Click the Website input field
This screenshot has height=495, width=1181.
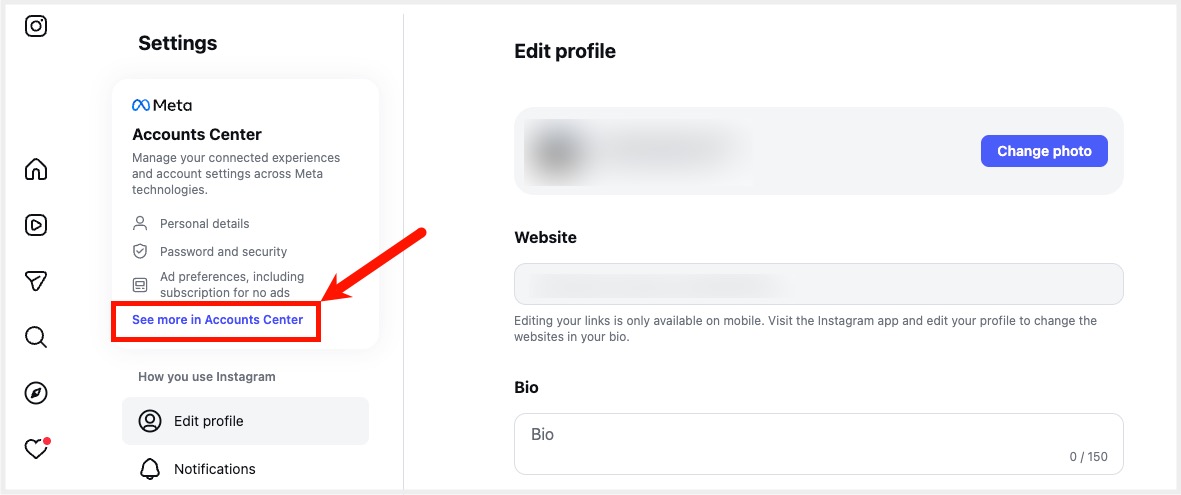click(x=818, y=284)
